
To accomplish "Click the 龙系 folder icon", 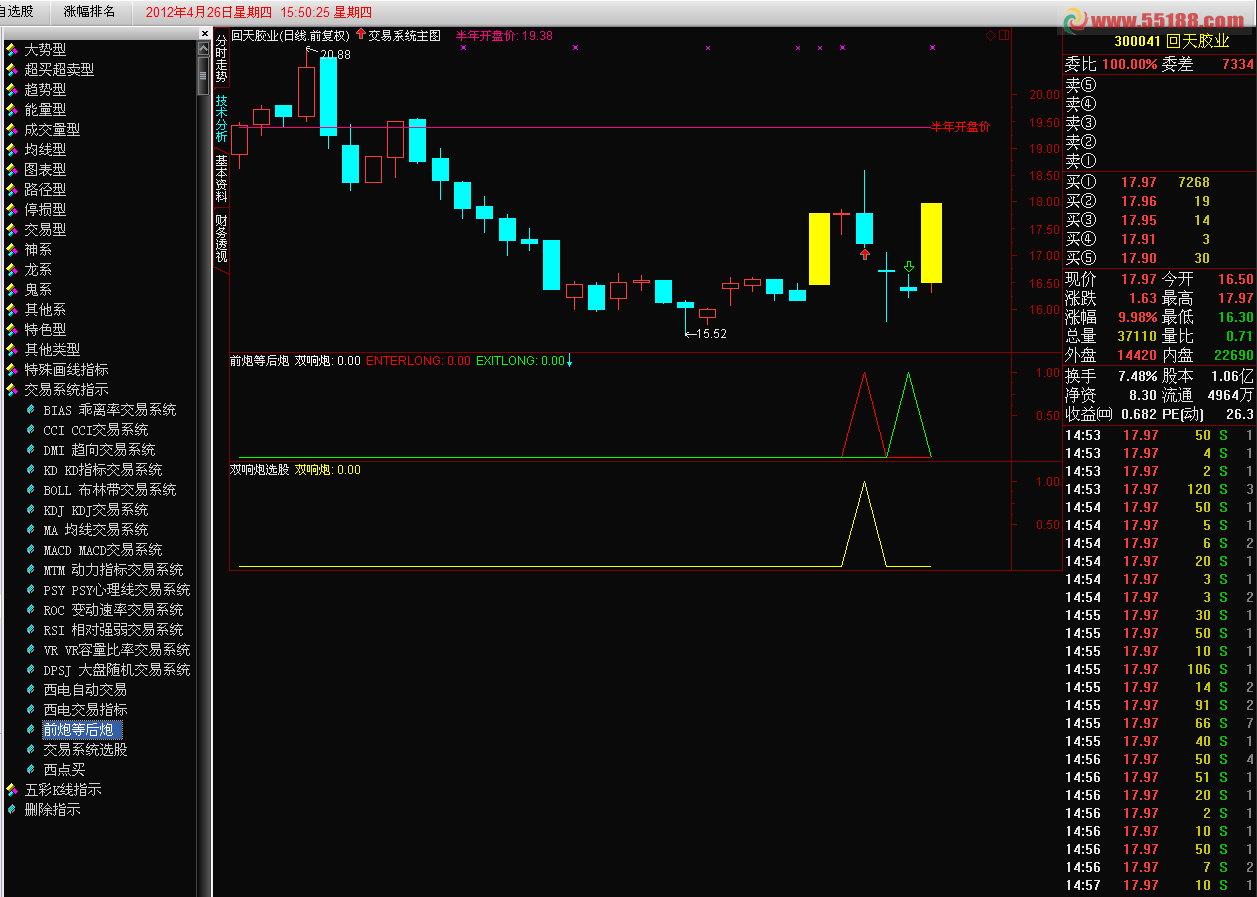I will click(x=12, y=270).
